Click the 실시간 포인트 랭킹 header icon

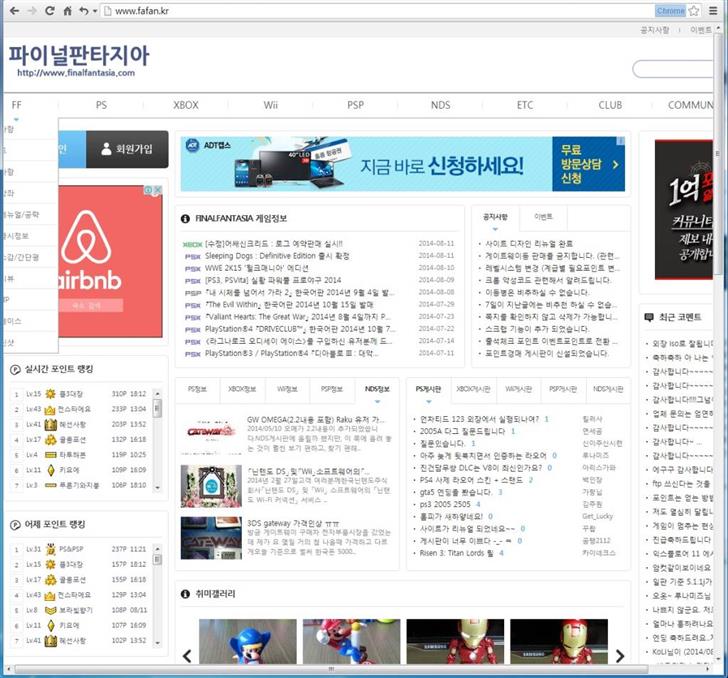(15, 370)
